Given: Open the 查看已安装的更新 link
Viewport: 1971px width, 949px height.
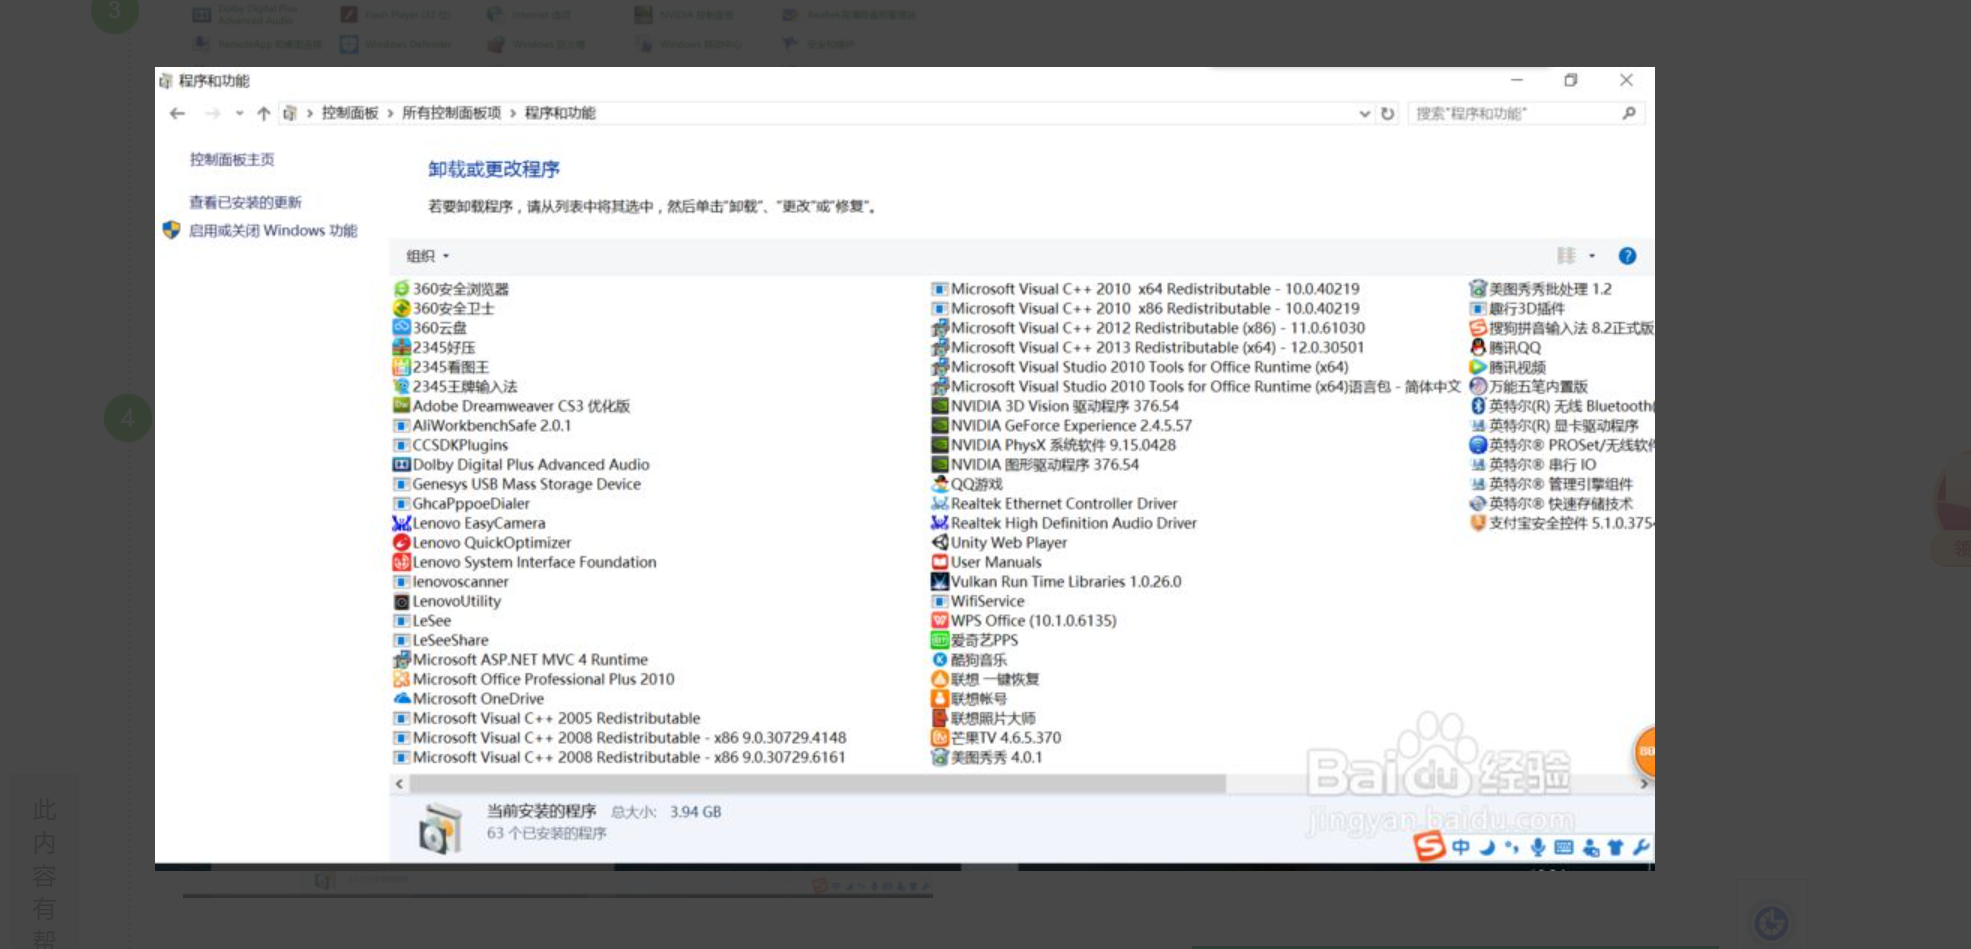Looking at the screenshot, I should coord(245,202).
